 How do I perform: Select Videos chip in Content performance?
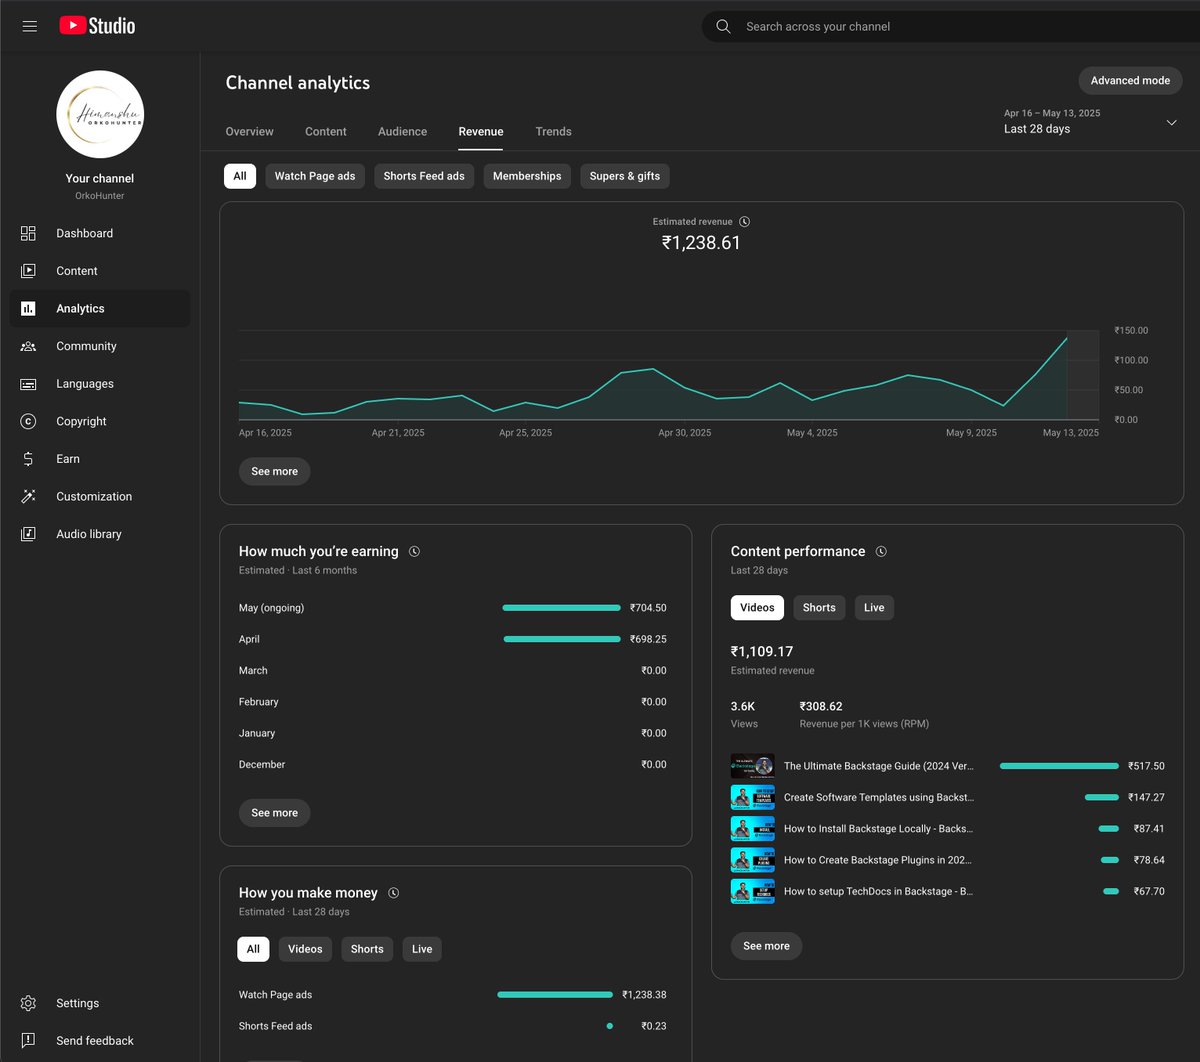(x=757, y=607)
